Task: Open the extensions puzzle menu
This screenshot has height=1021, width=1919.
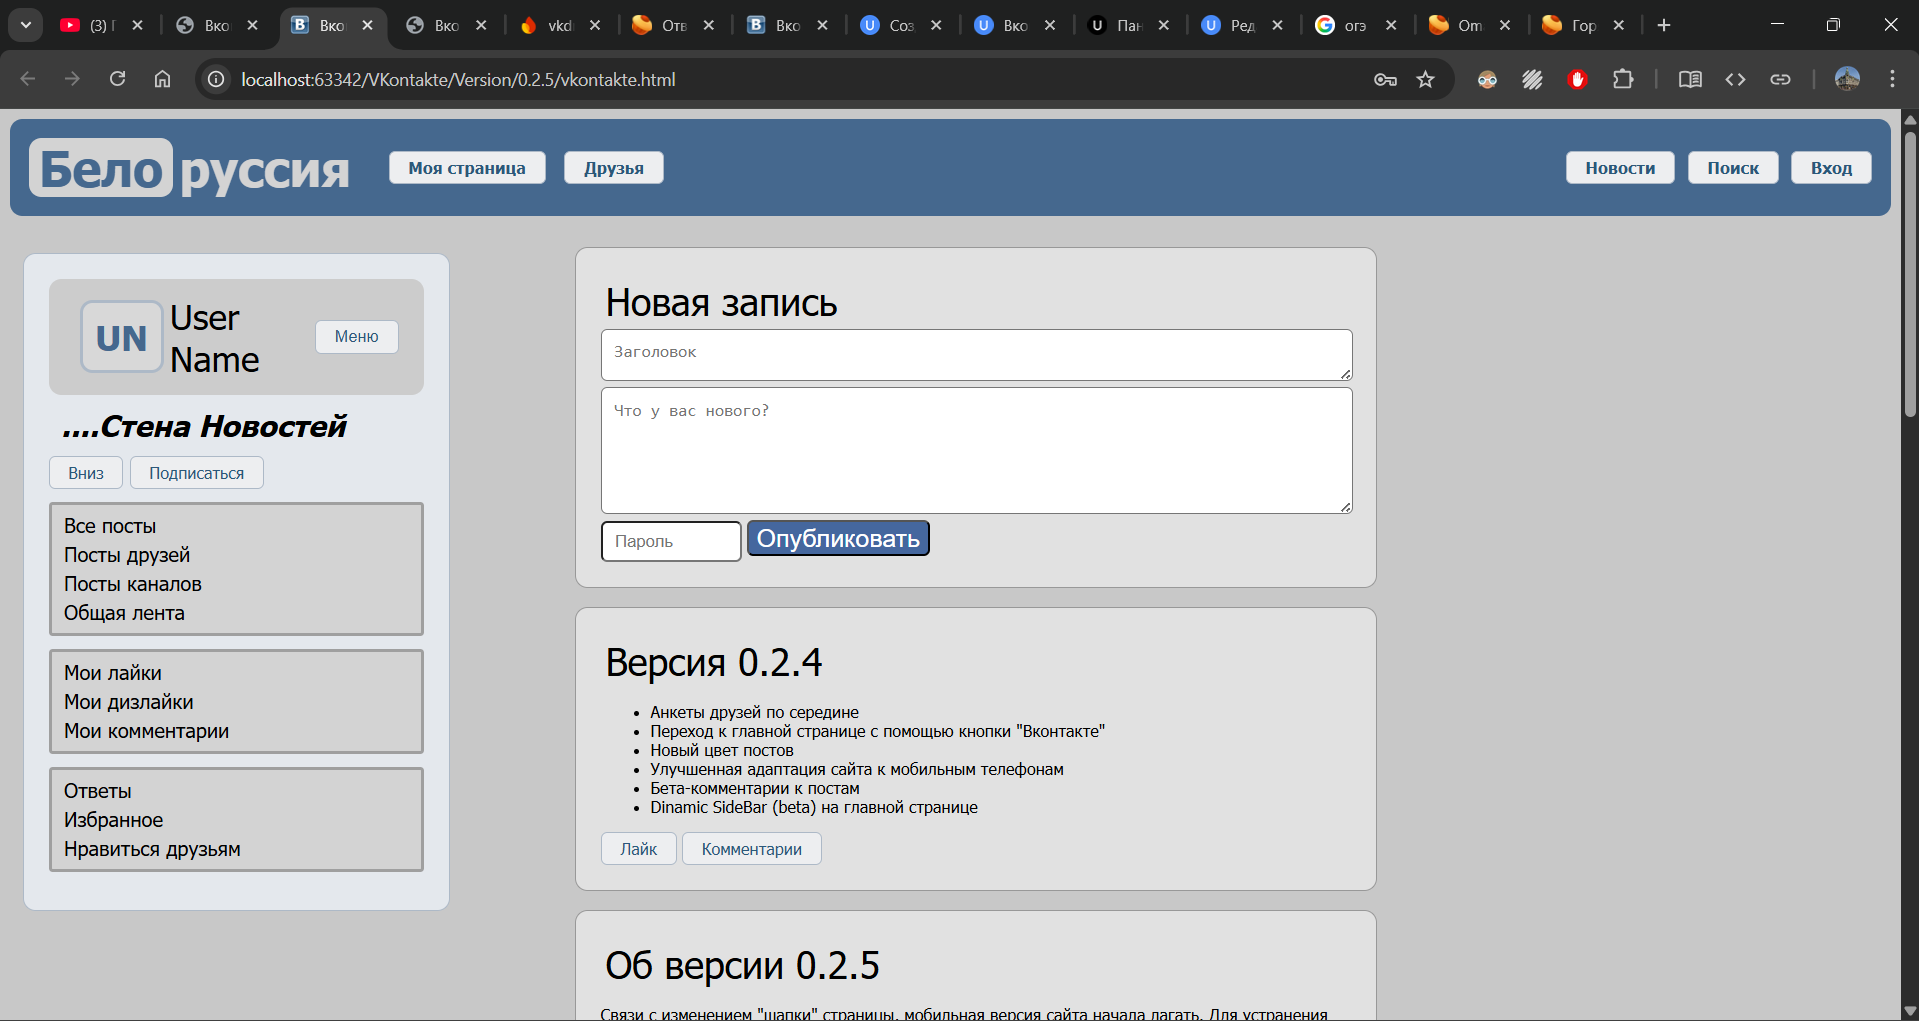Action: [x=1623, y=79]
